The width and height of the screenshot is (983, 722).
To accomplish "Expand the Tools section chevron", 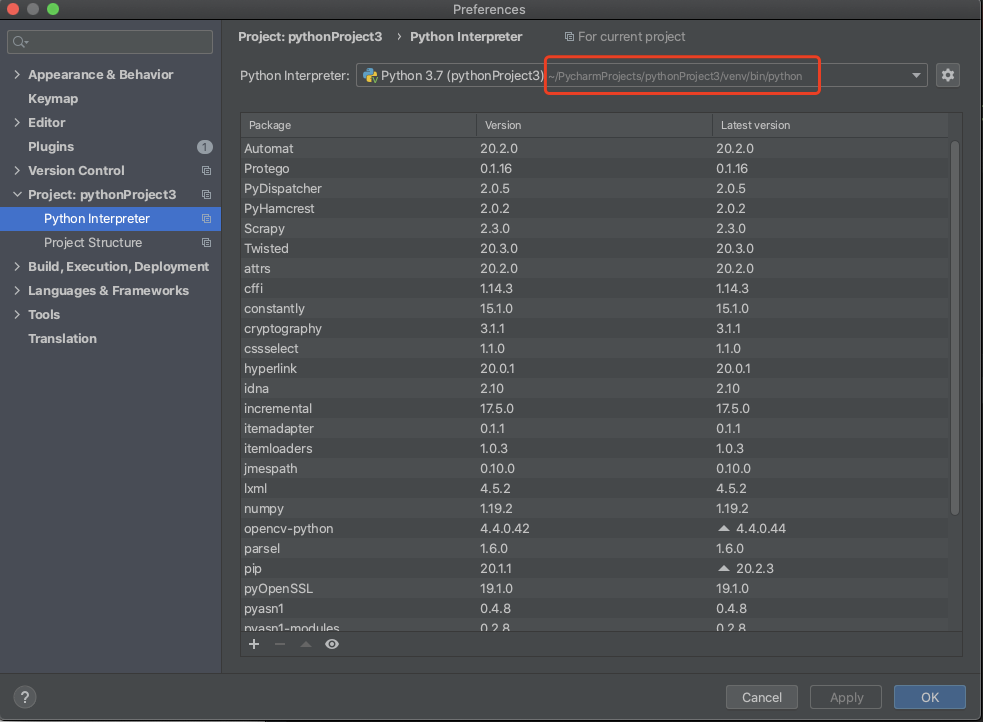I will click(x=17, y=315).
